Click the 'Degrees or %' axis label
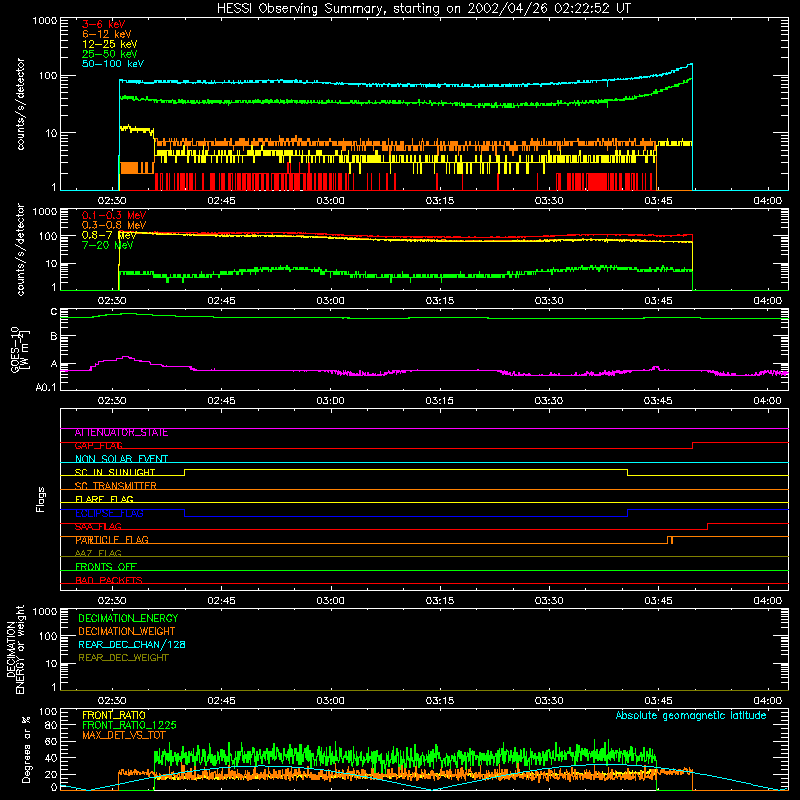This screenshot has height=800, width=800. pyautogui.click(x=26, y=749)
